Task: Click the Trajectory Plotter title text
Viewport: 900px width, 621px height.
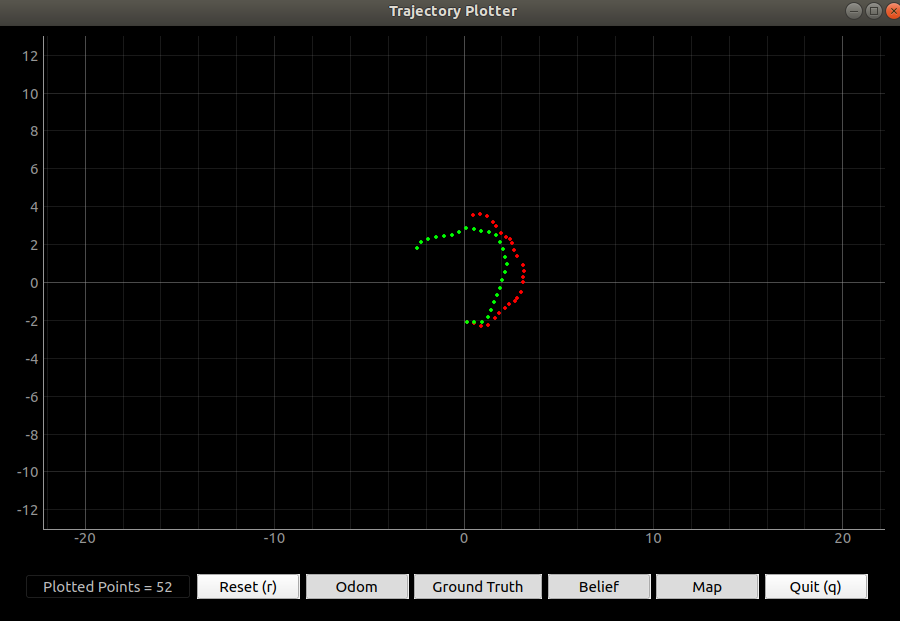Action: pyautogui.click(x=453, y=11)
